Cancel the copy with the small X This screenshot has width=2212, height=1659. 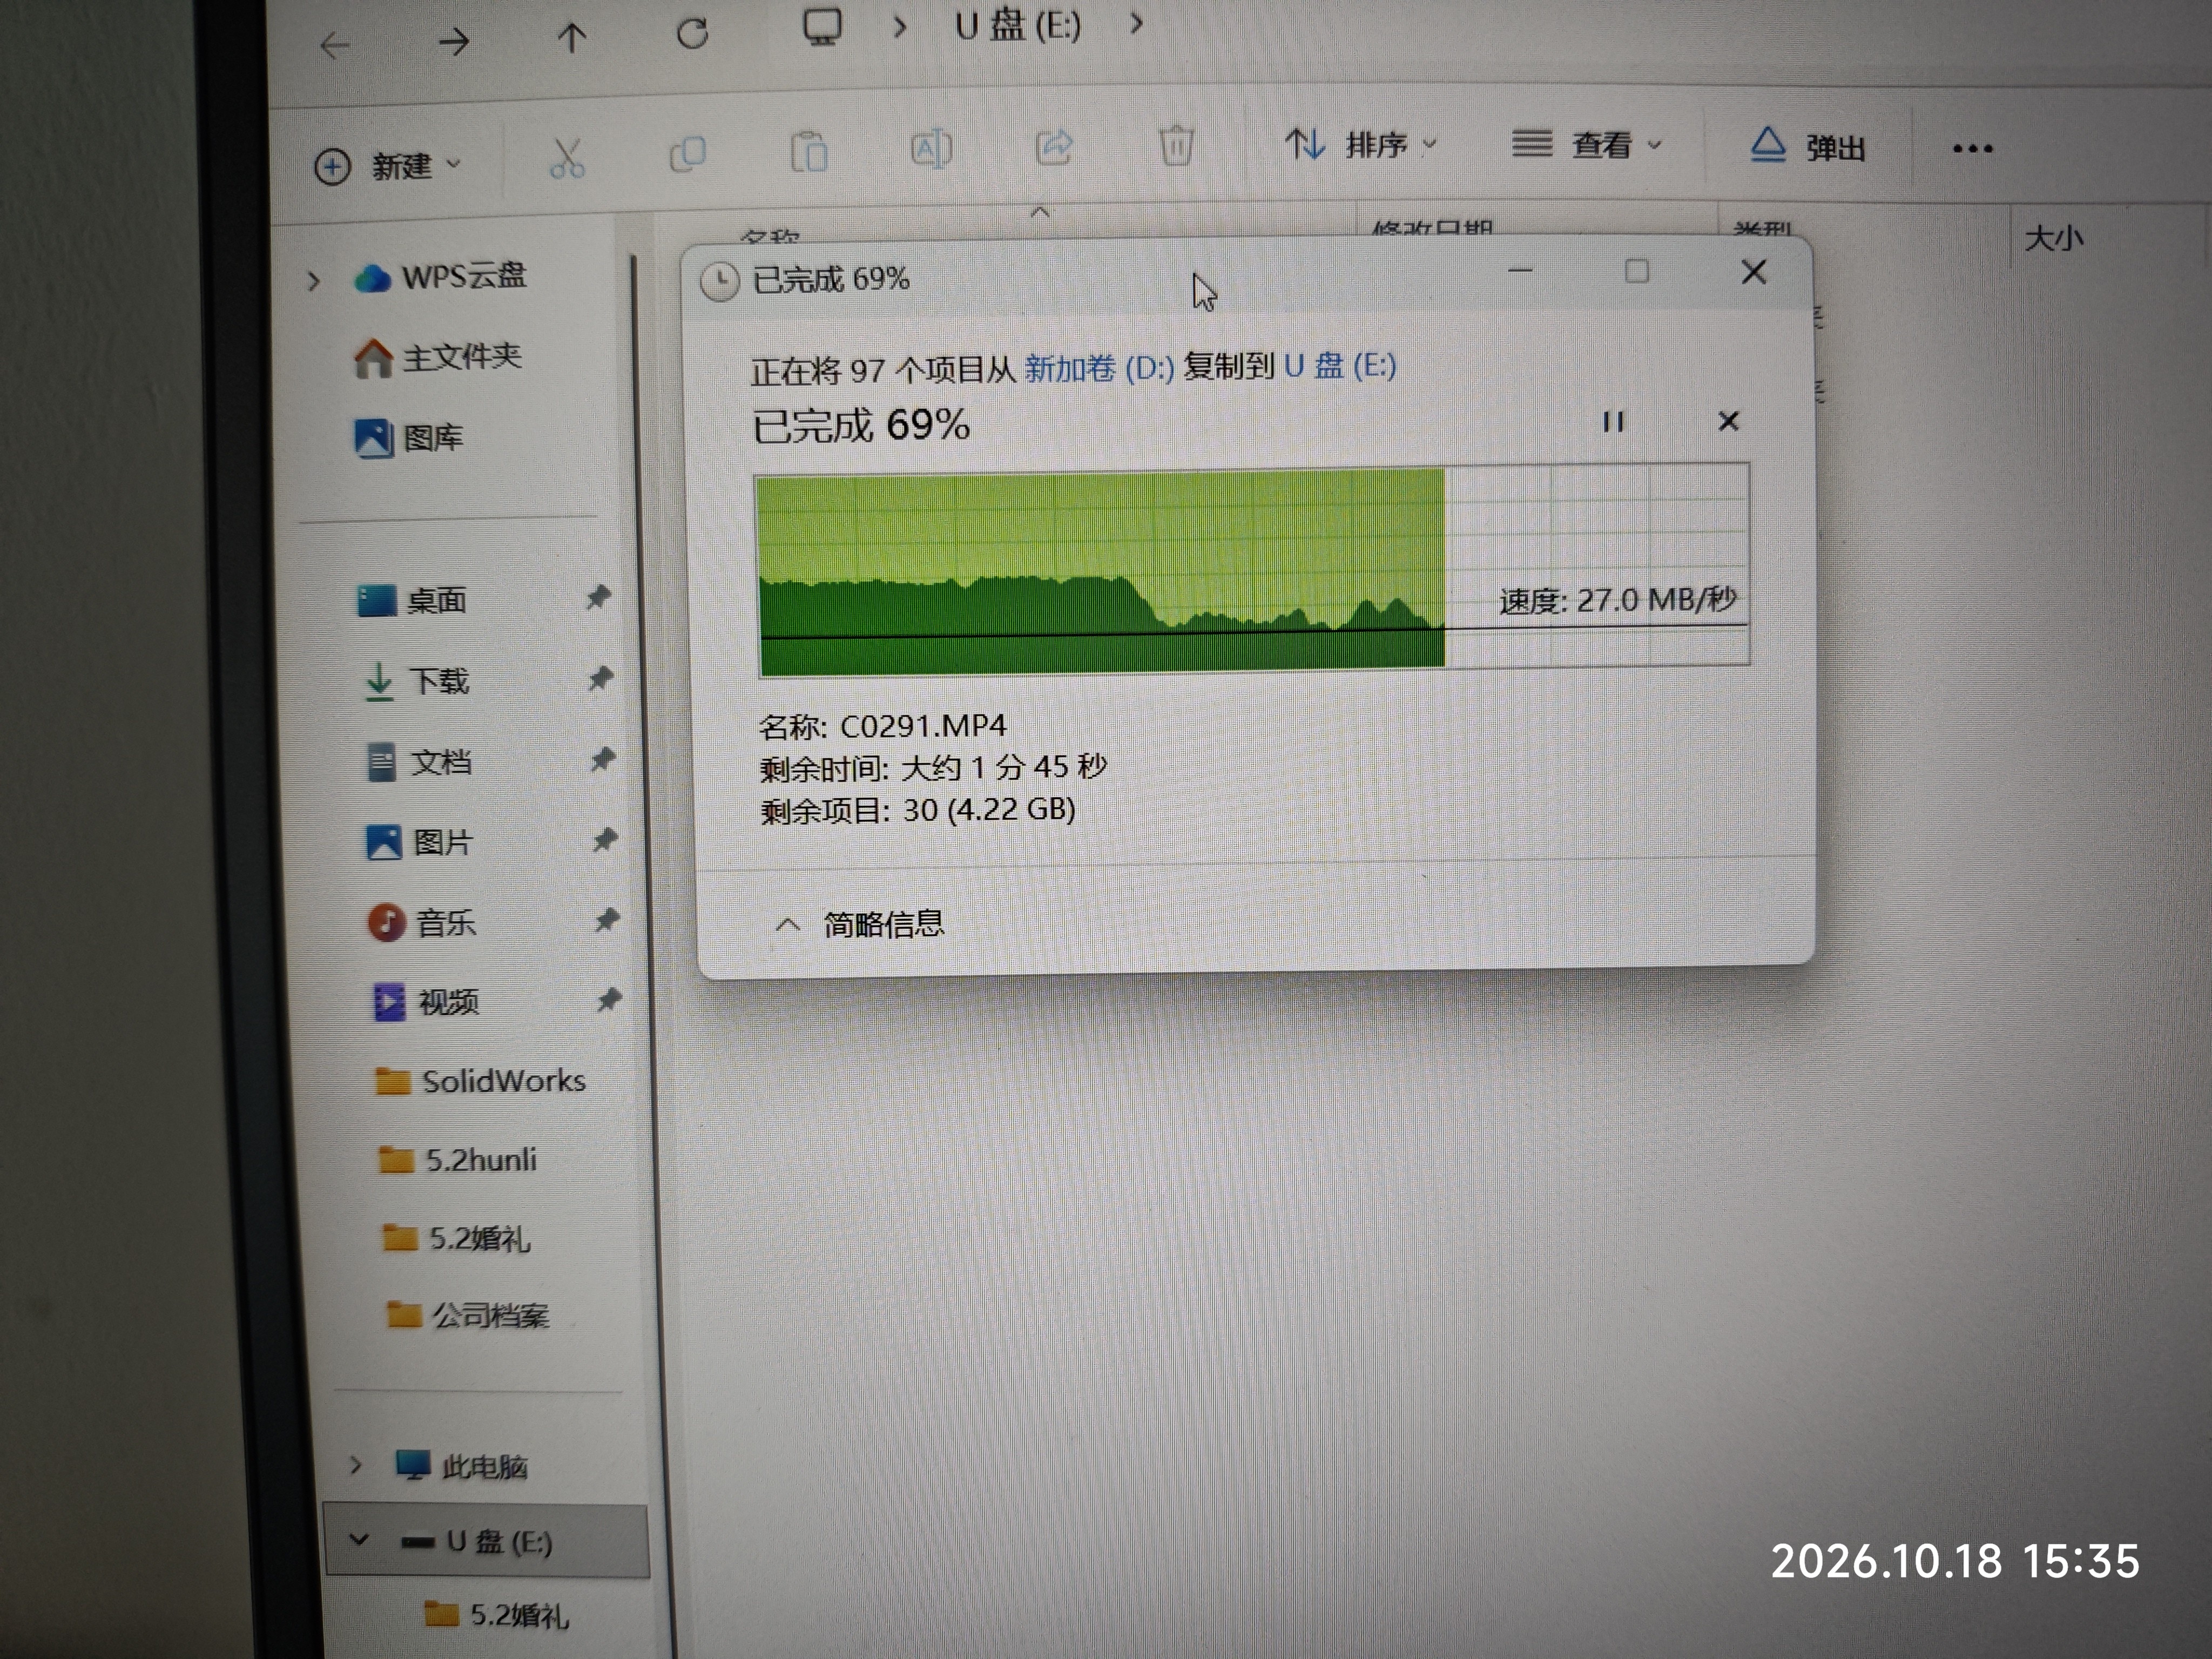tap(1728, 421)
